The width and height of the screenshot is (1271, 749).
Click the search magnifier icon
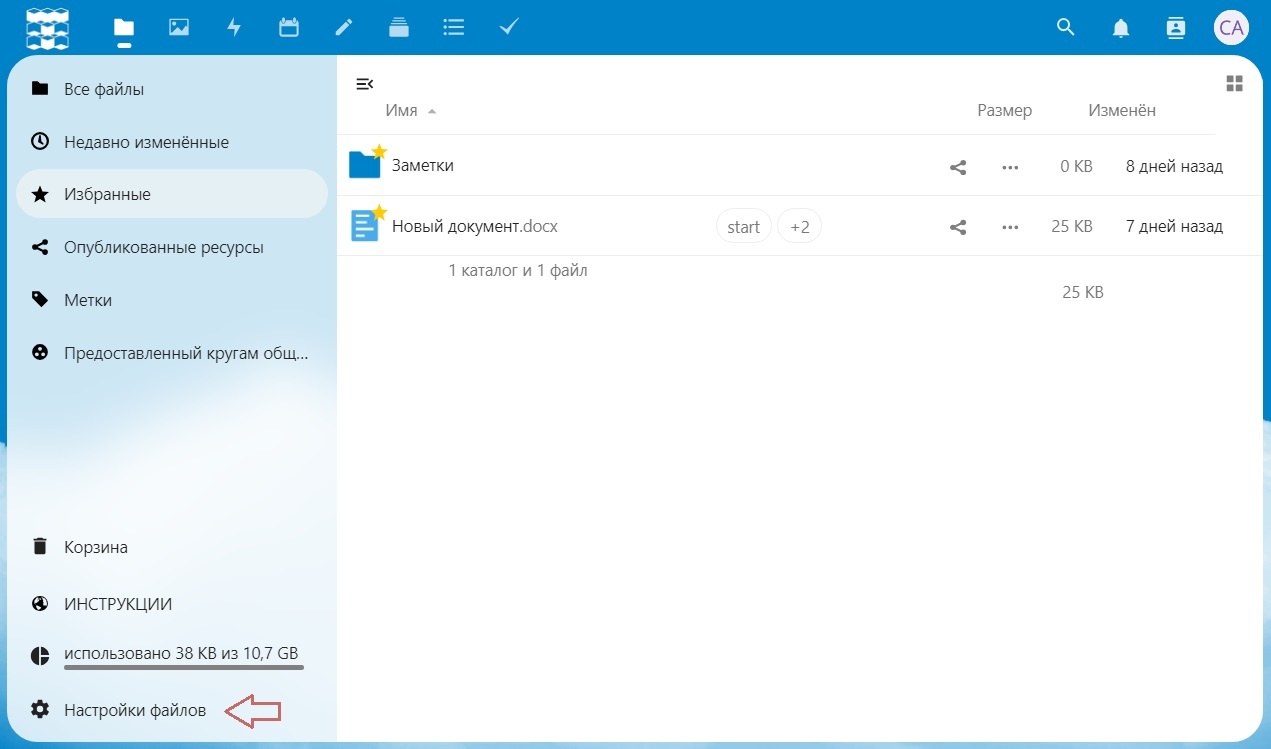click(1066, 28)
